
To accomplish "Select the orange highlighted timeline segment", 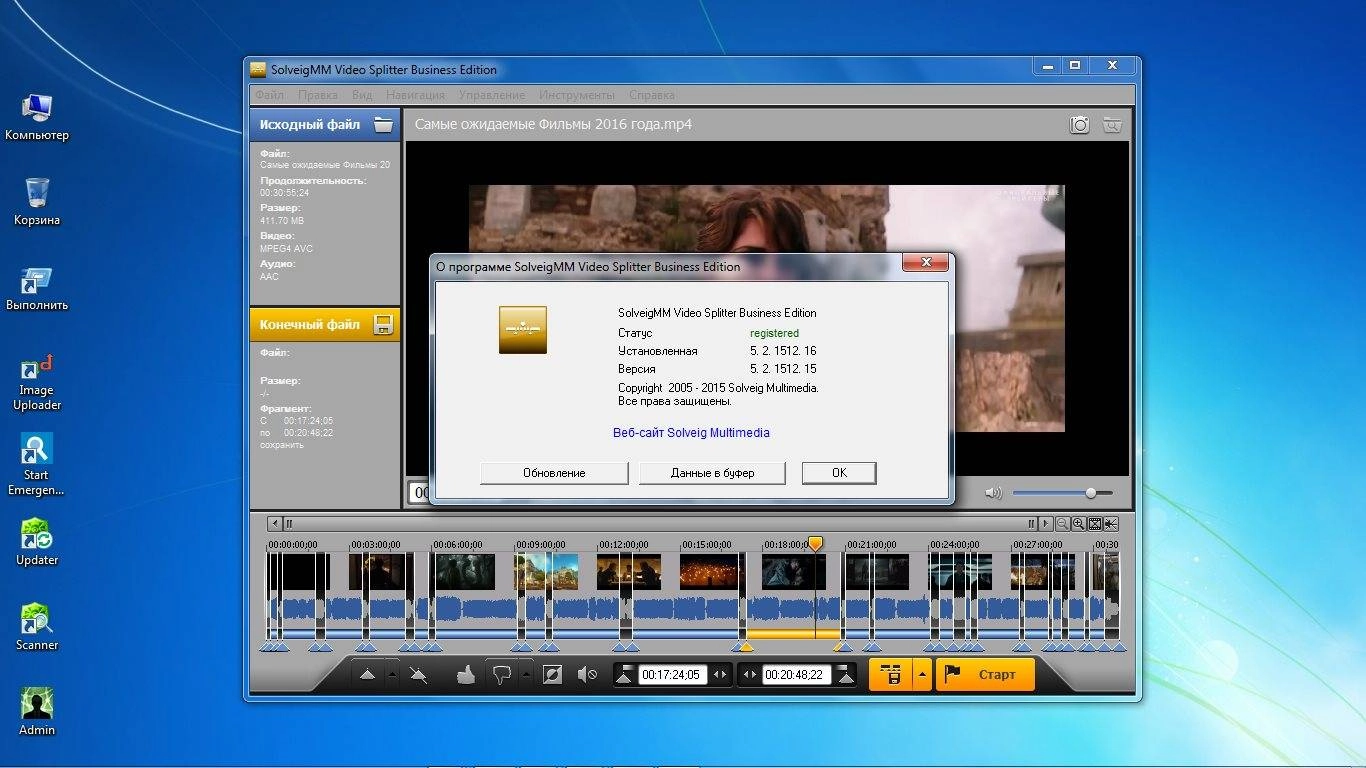I will point(794,634).
